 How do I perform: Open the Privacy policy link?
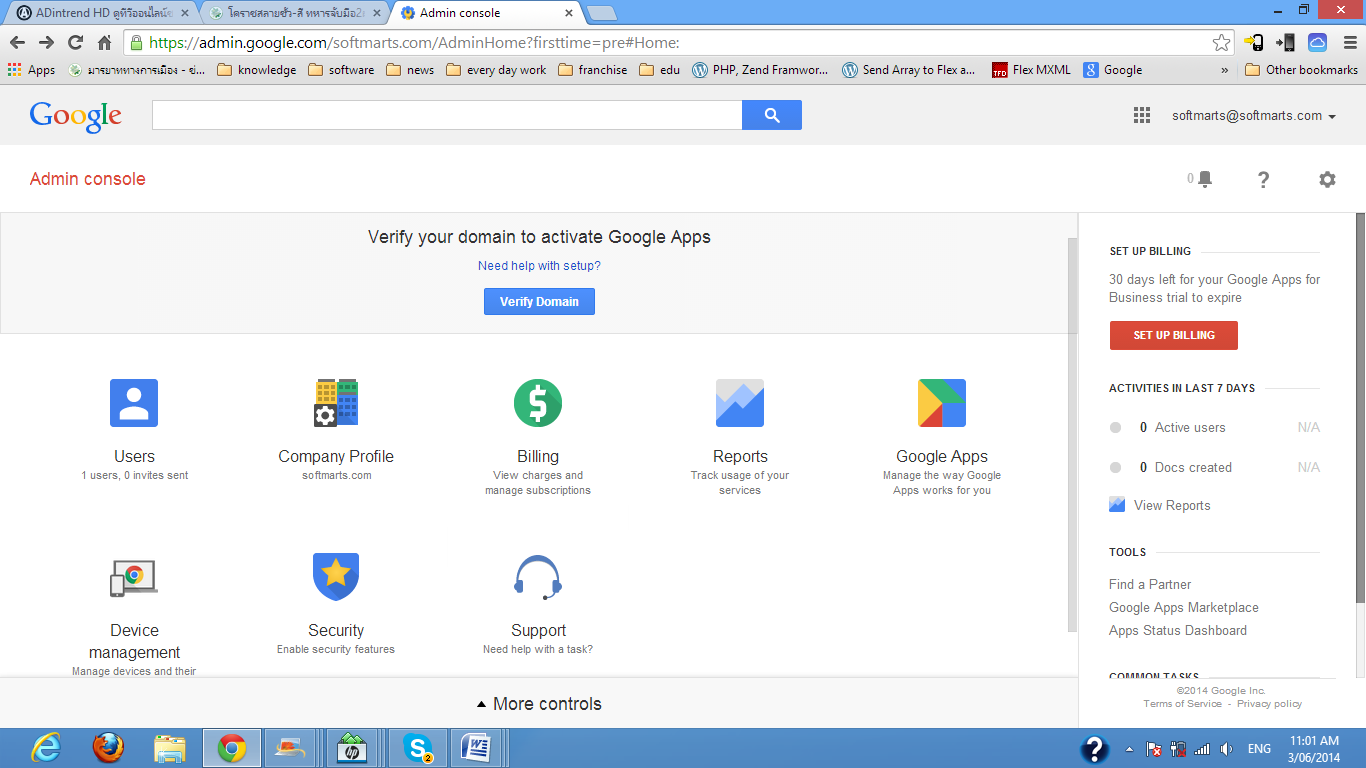(1269, 704)
